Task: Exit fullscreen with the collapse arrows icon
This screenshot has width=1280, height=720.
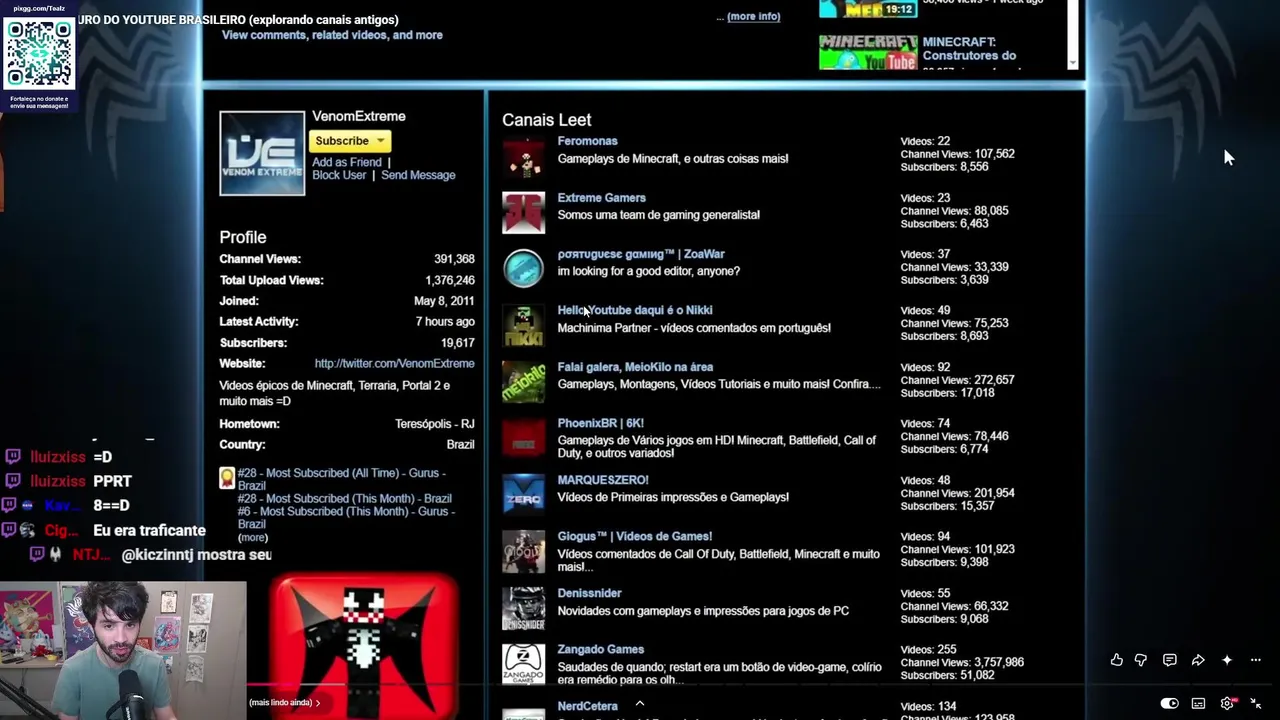Action: (1256, 703)
